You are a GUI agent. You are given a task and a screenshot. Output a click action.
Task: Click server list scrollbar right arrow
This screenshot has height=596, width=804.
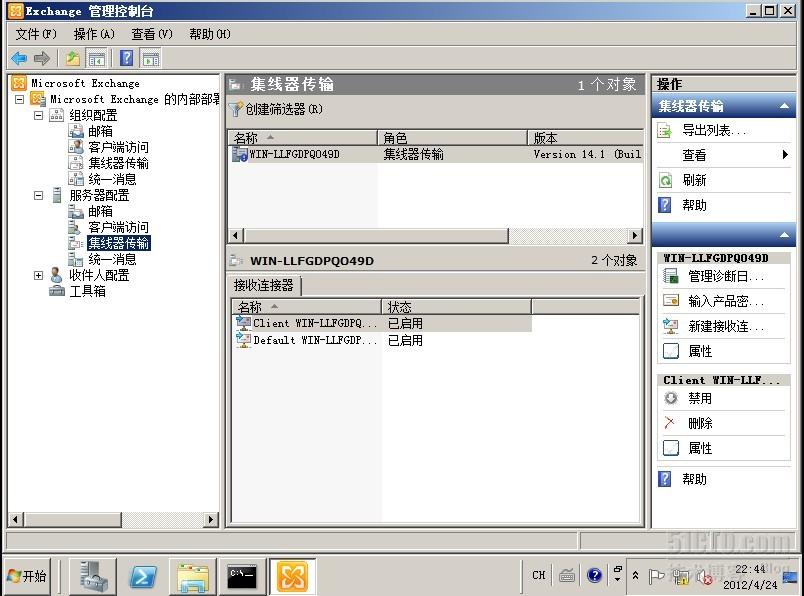point(635,235)
